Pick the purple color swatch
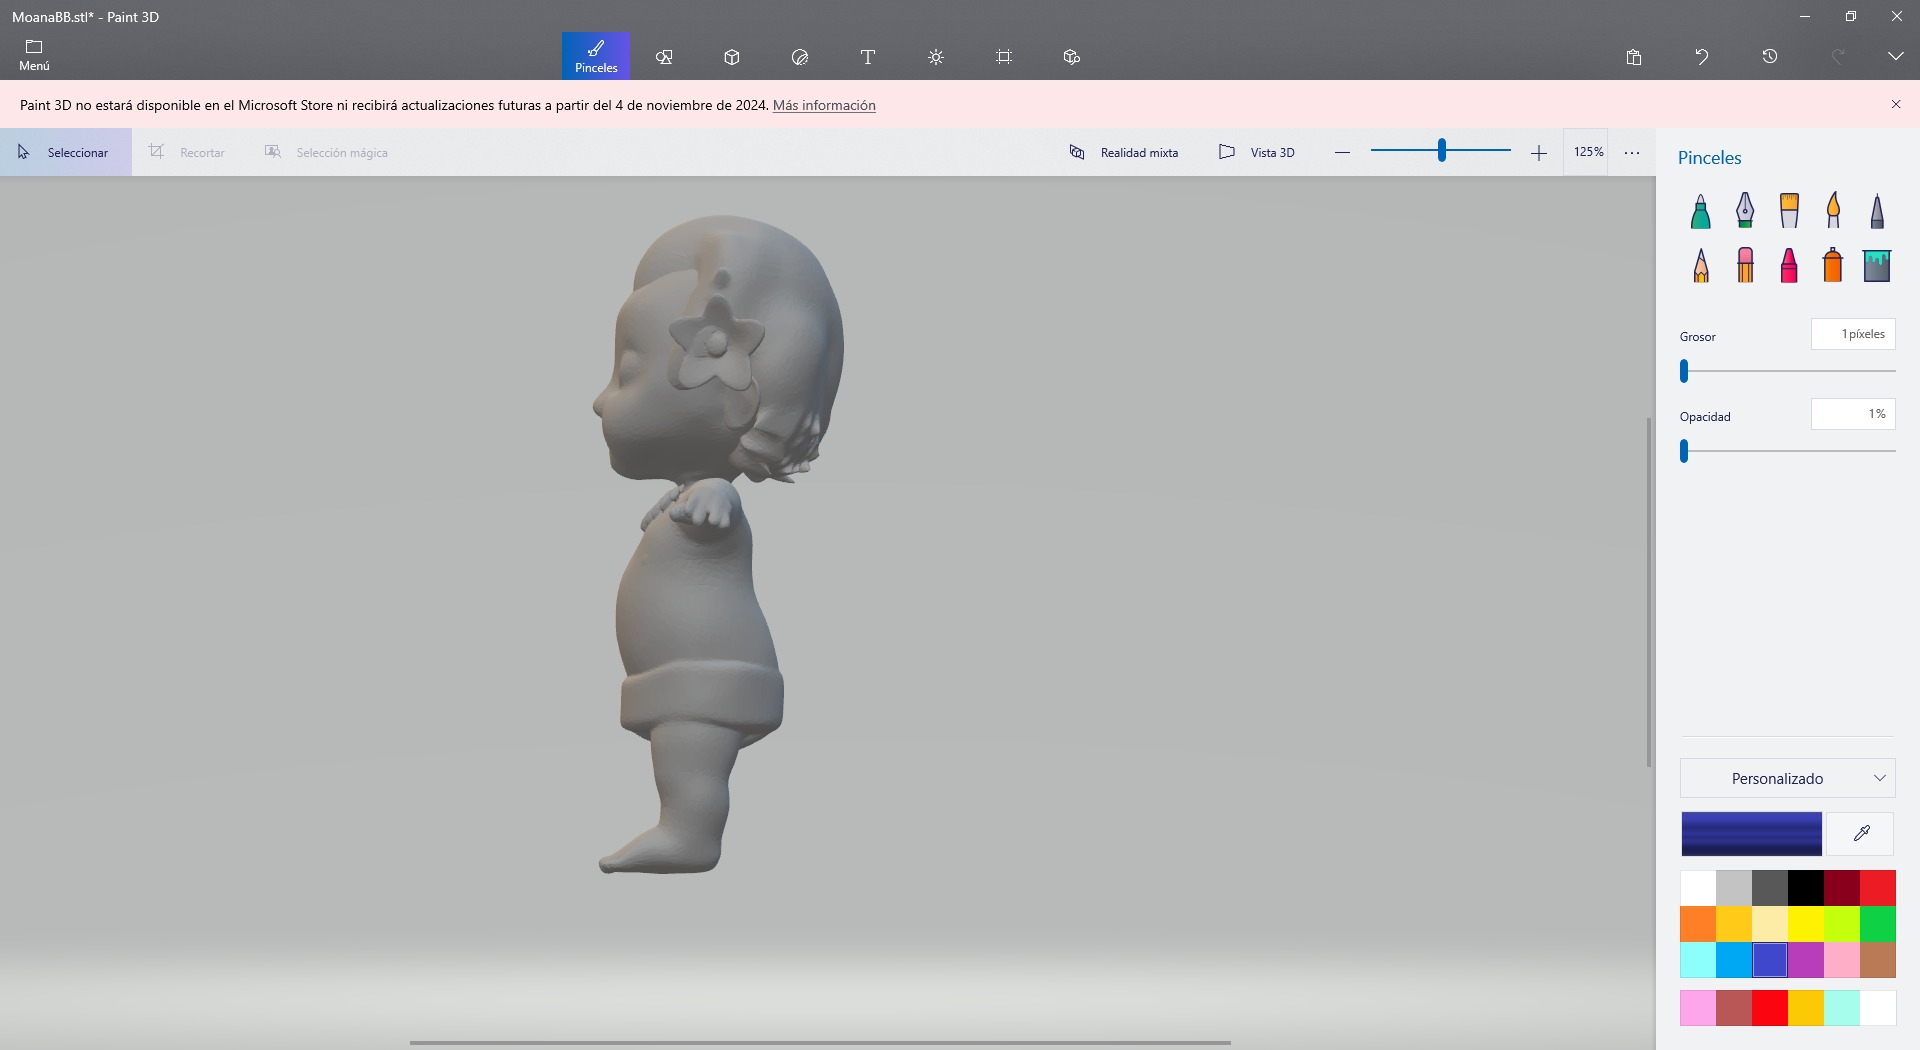 [1806, 960]
